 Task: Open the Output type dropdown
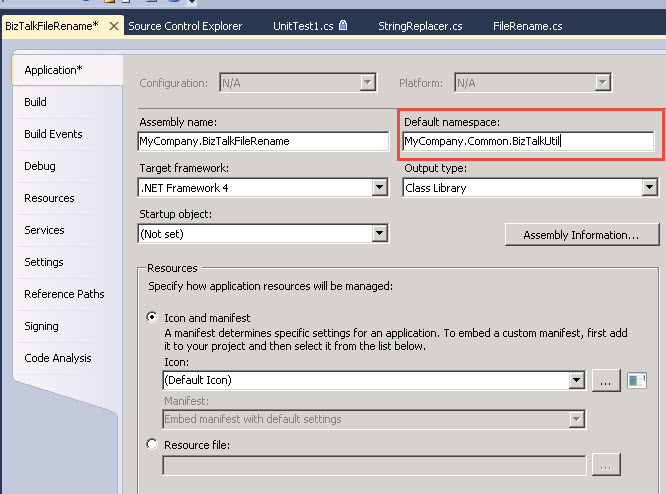point(649,187)
